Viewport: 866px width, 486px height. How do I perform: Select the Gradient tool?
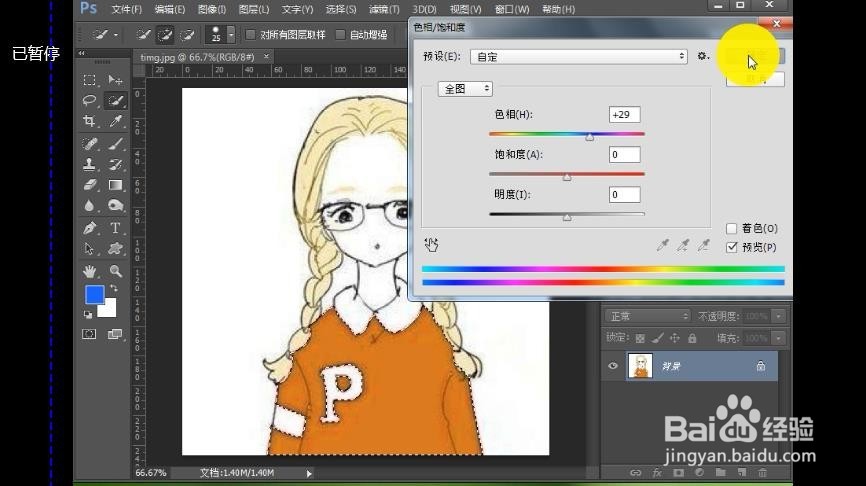[x=115, y=185]
